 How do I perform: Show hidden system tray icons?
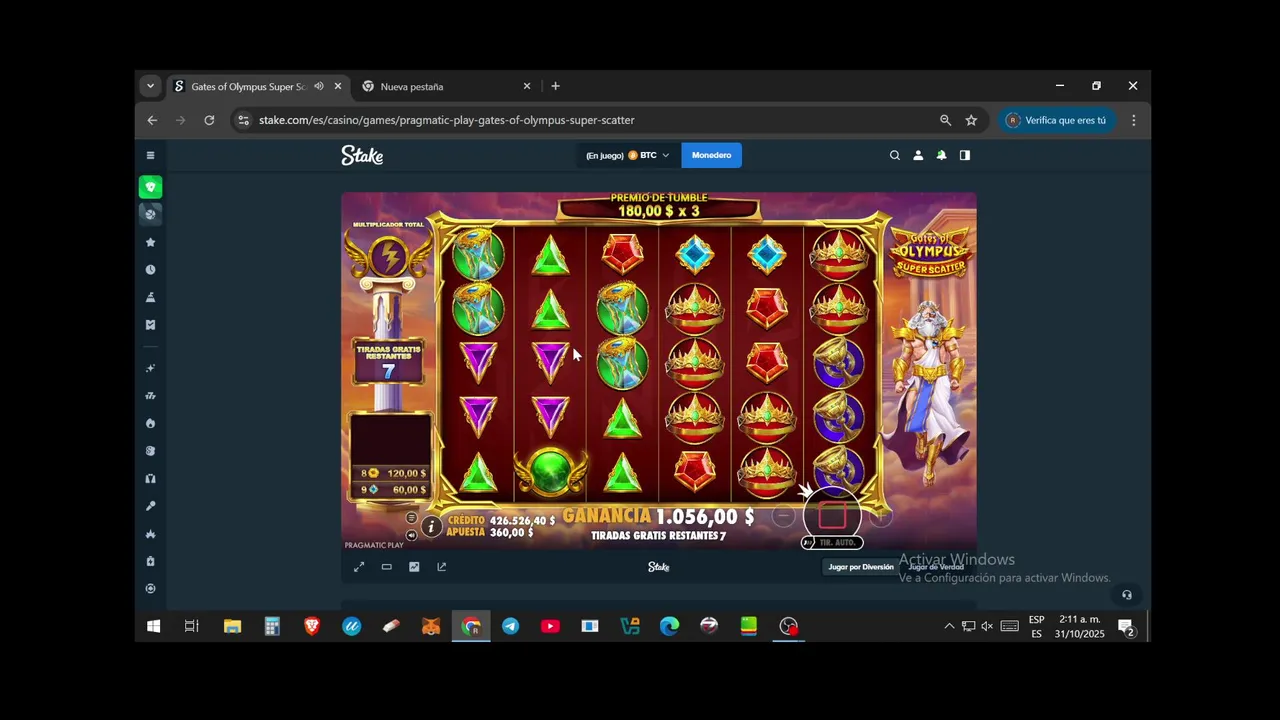click(x=949, y=626)
